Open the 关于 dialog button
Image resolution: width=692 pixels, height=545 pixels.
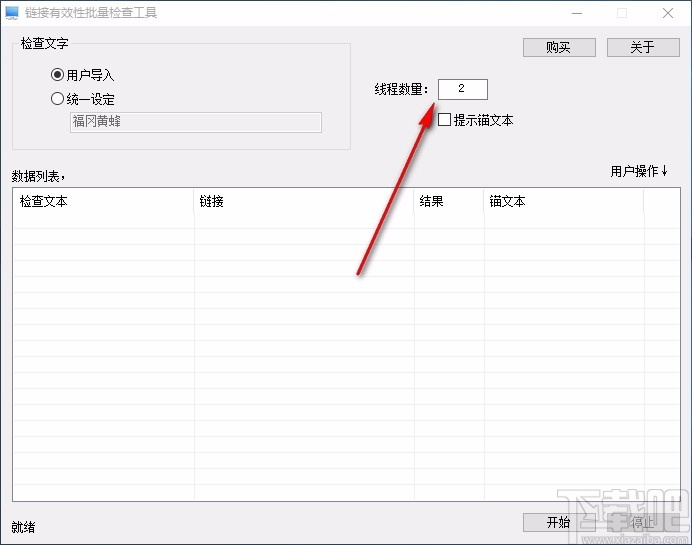643,47
